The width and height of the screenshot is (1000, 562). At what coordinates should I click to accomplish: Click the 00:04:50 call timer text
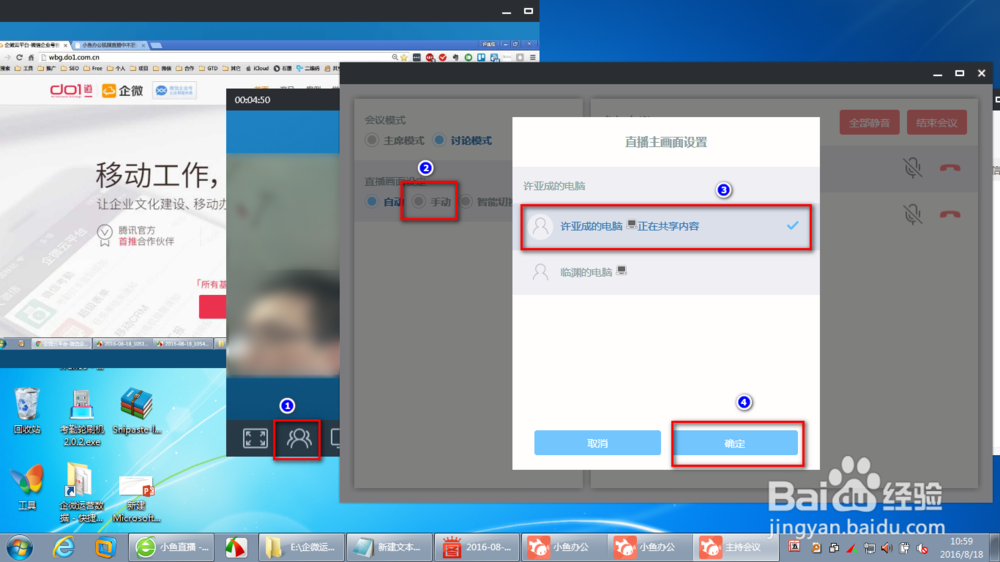coord(252,100)
